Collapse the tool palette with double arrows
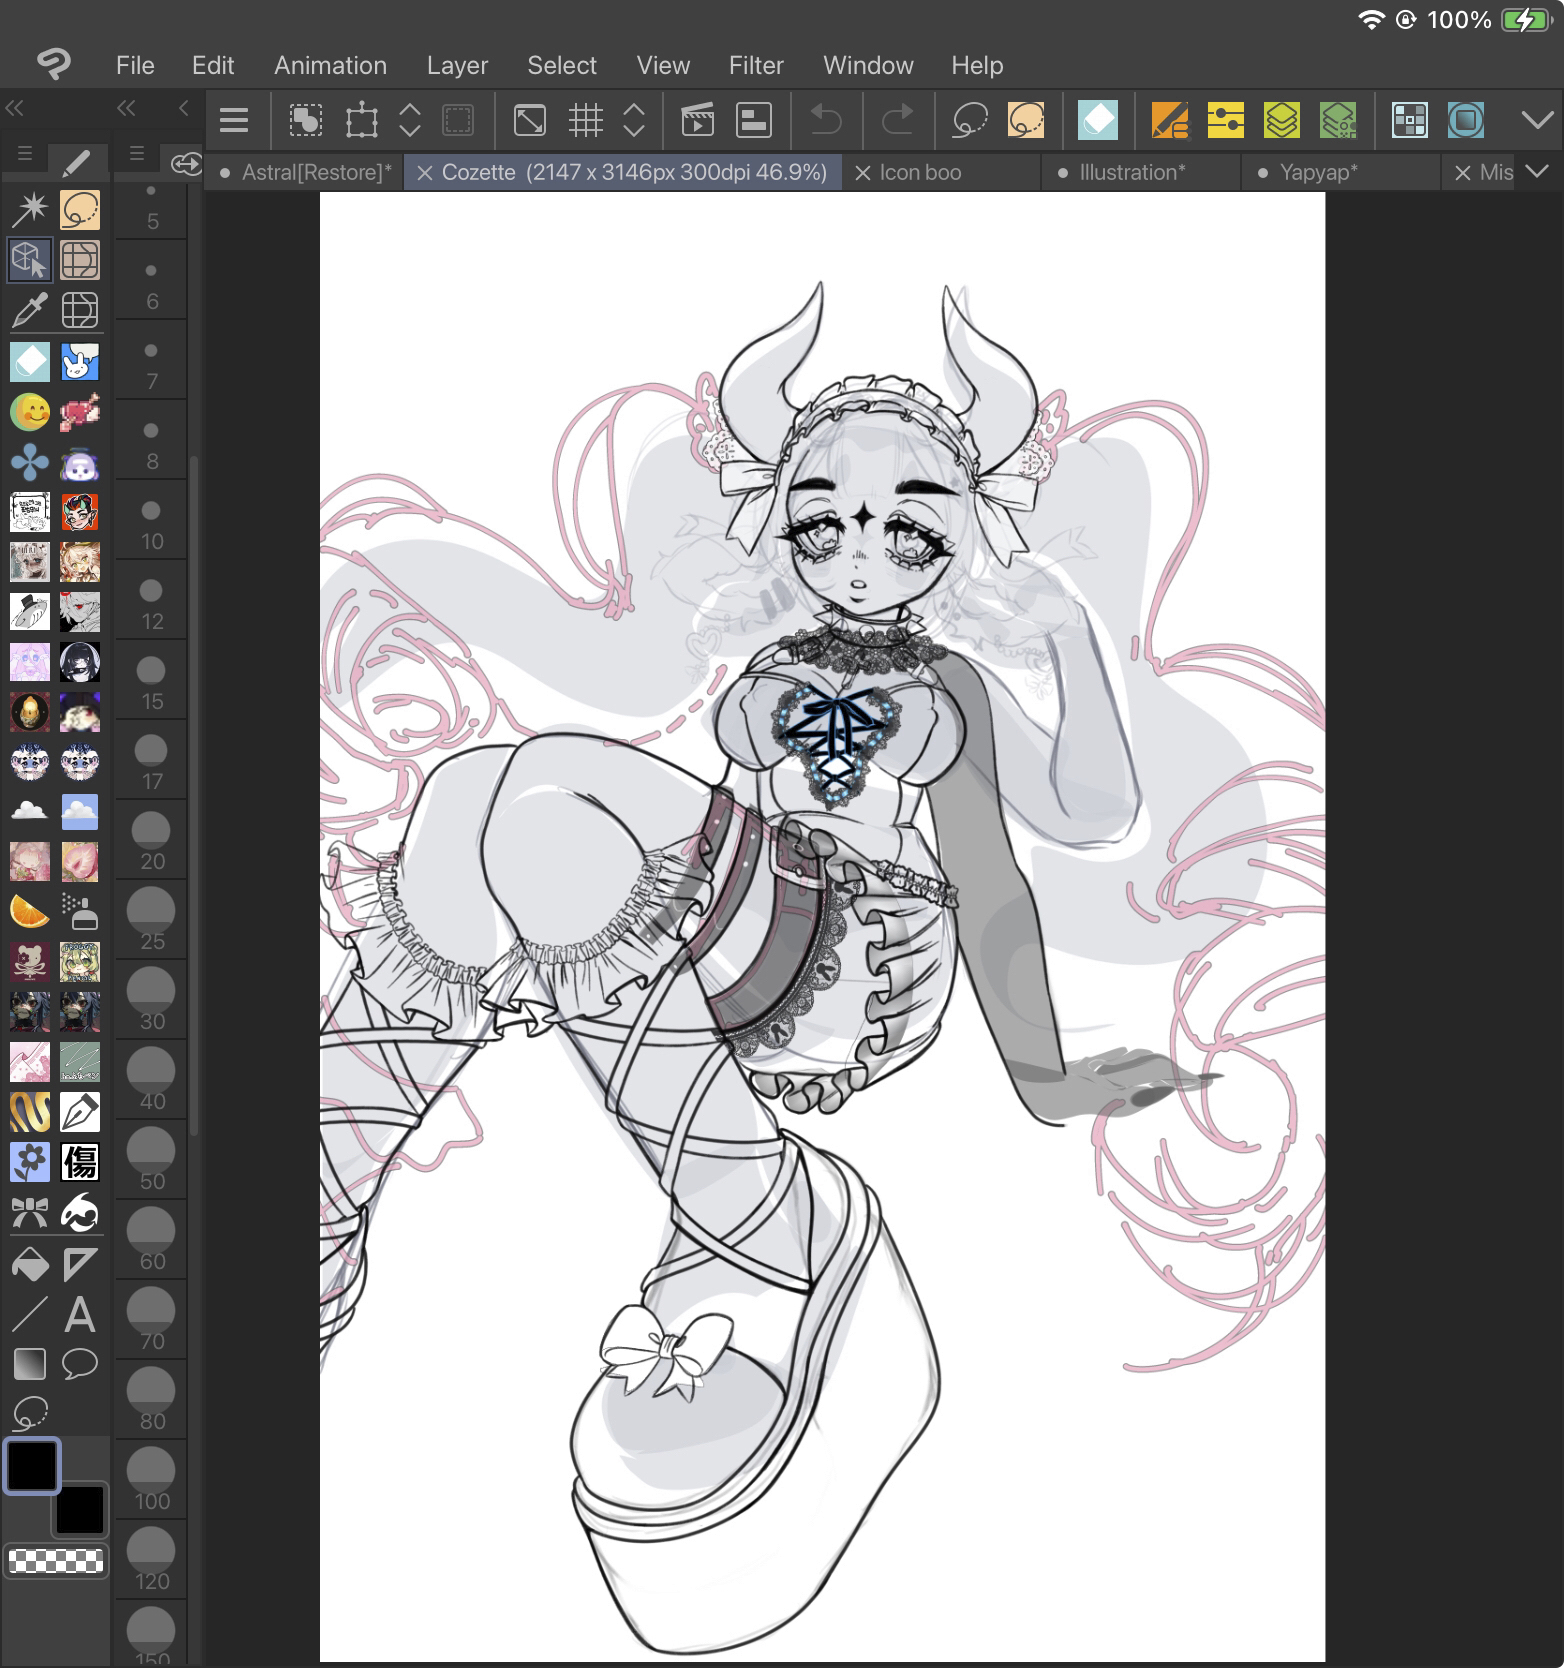The height and width of the screenshot is (1668, 1564). click(15, 108)
